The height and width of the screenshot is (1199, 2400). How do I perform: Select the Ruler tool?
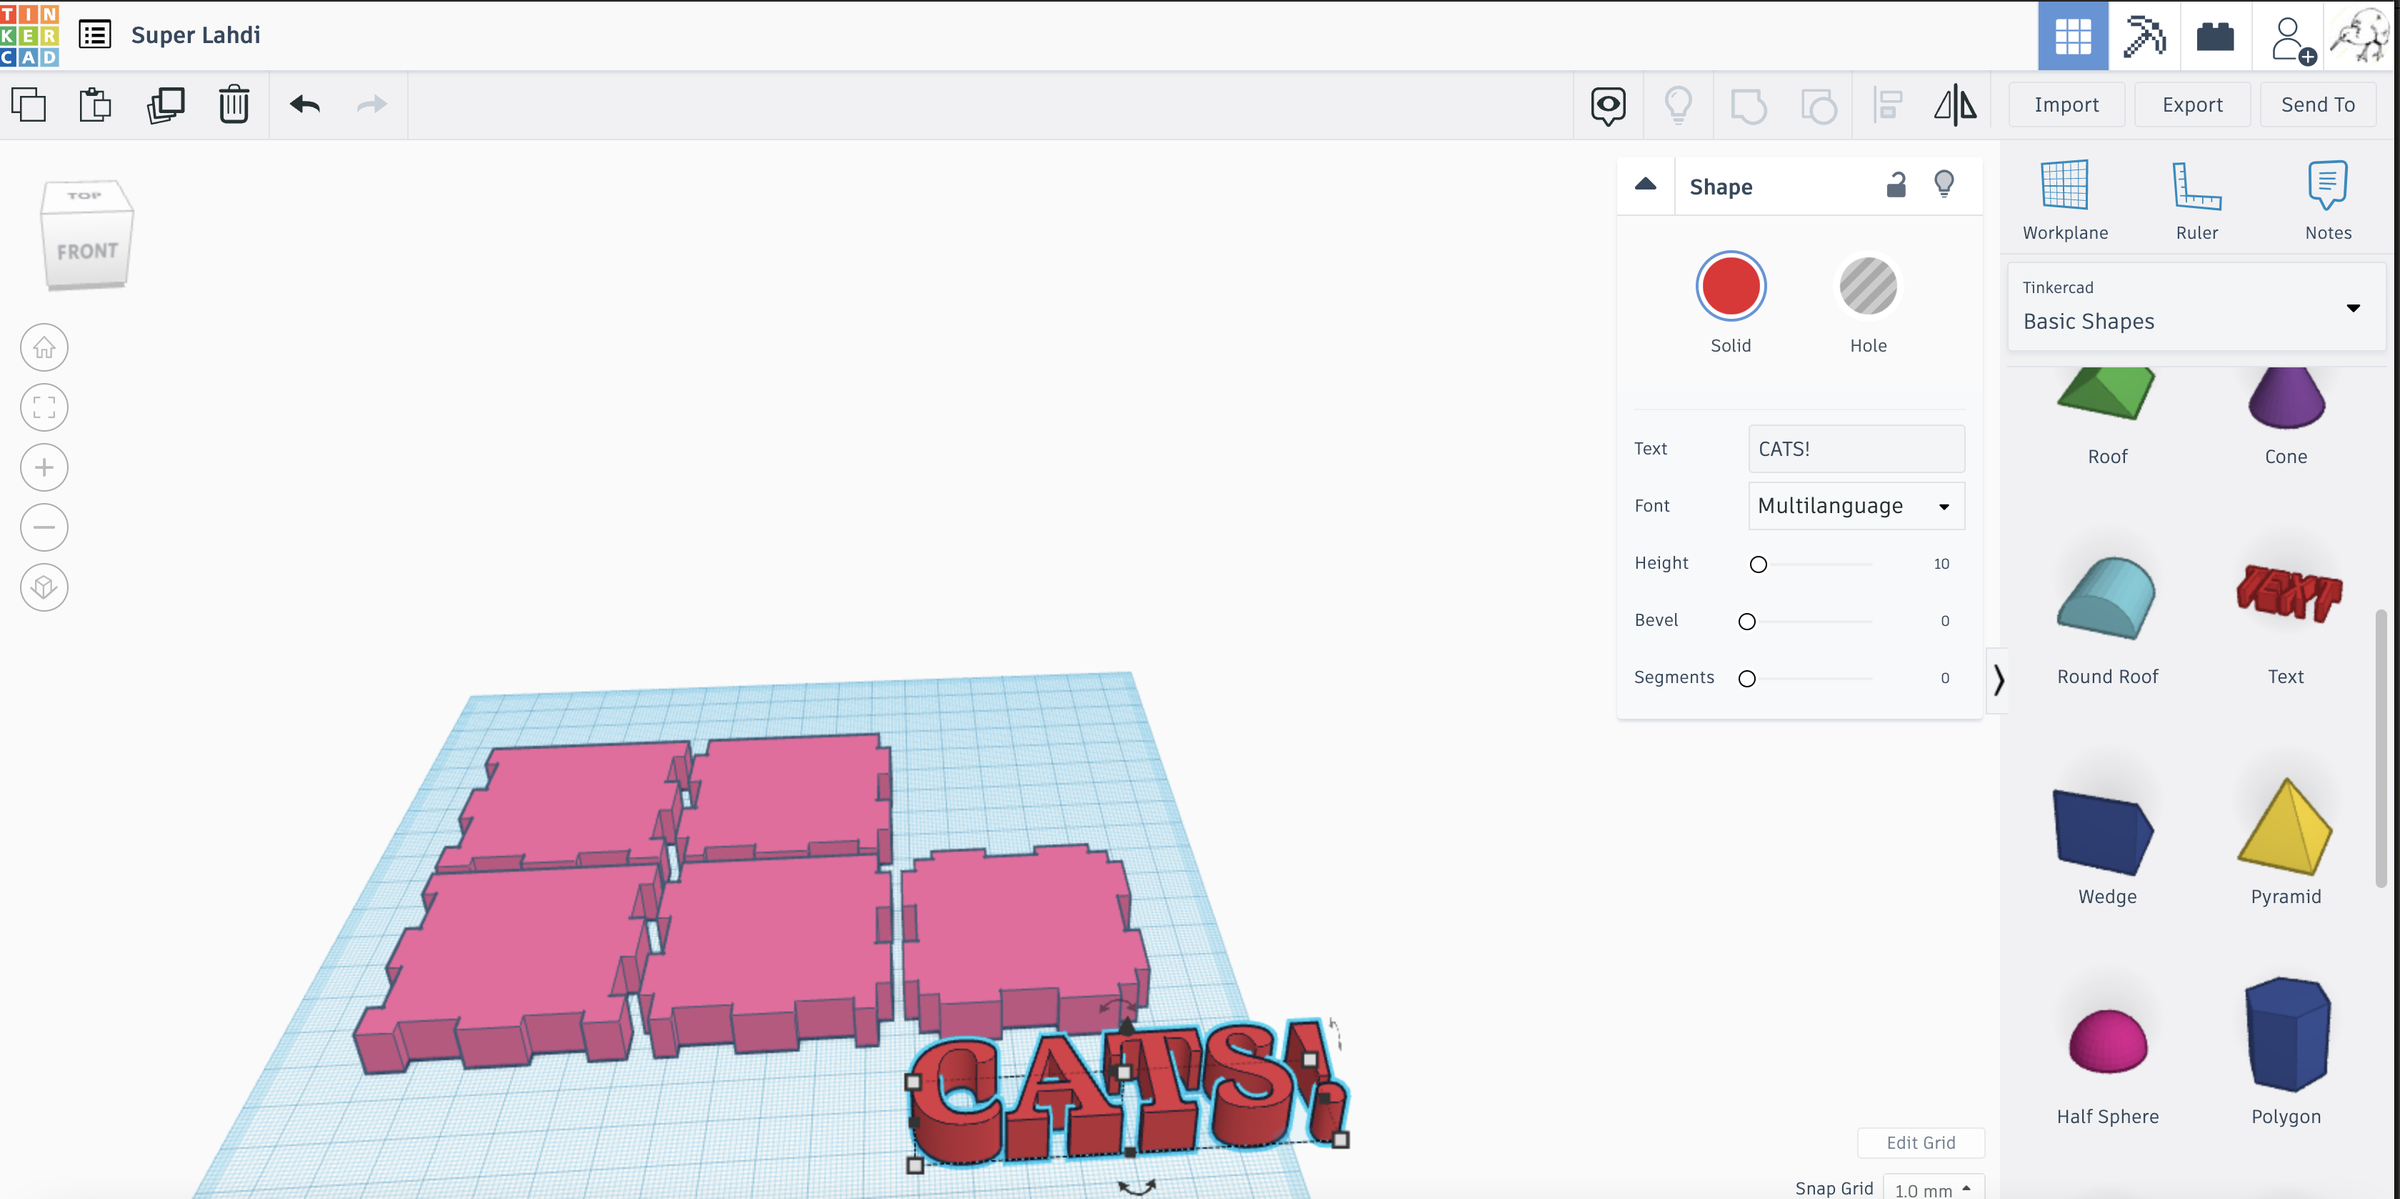(x=2197, y=197)
